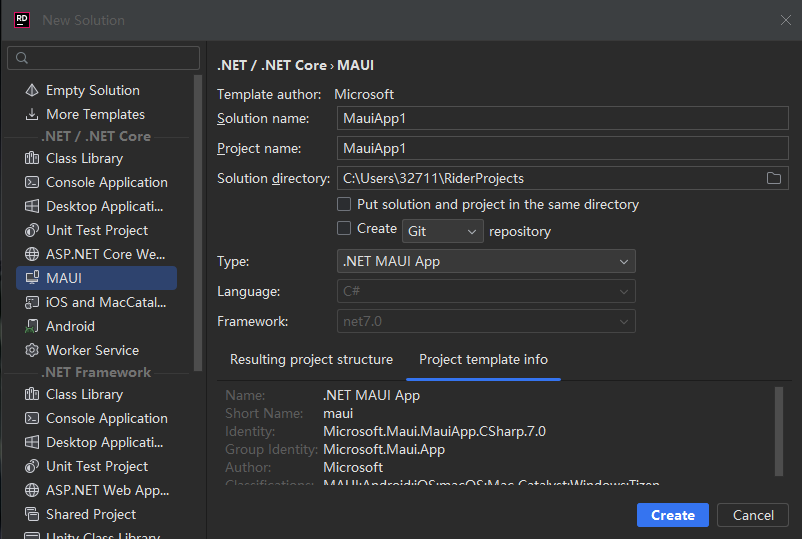Select Shared Project template icon
The height and width of the screenshot is (539, 802).
tap(32, 514)
